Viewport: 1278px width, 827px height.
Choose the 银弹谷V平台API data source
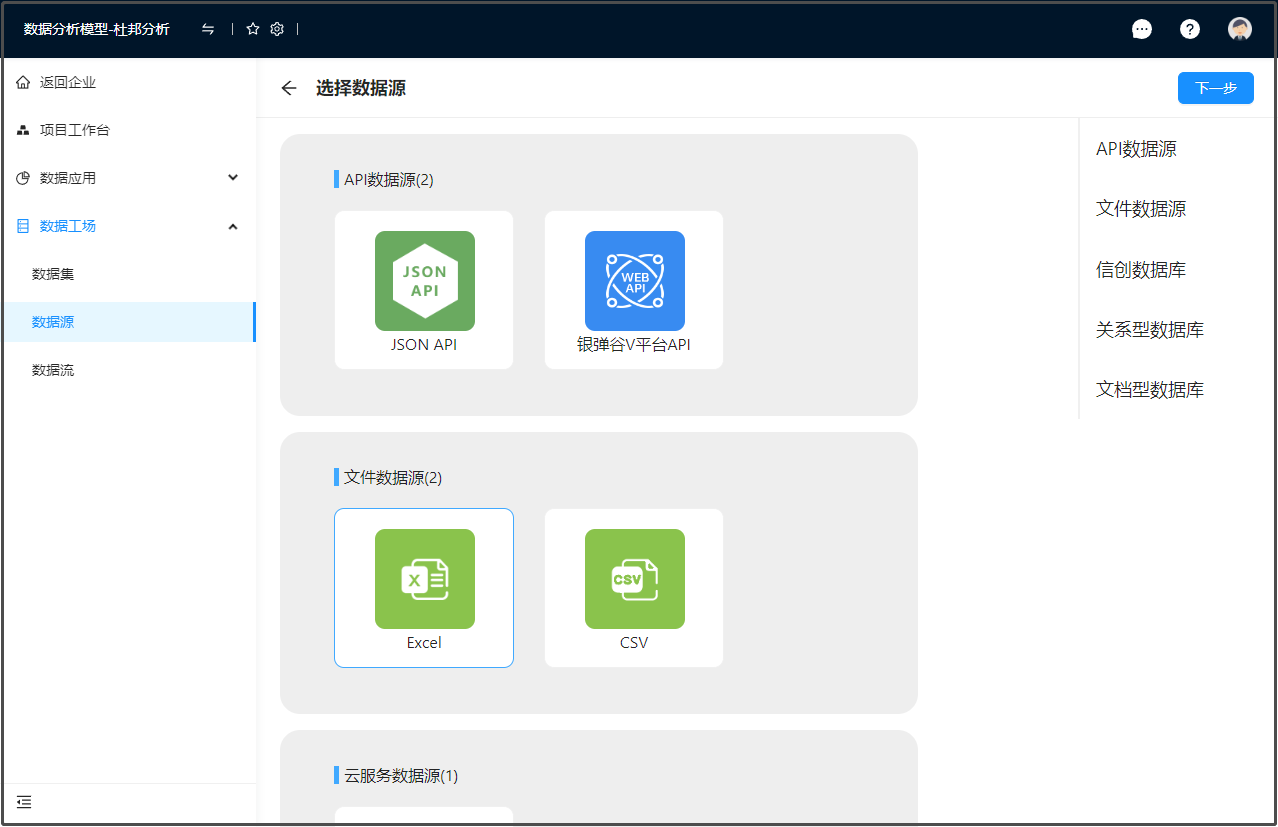(x=634, y=281)
